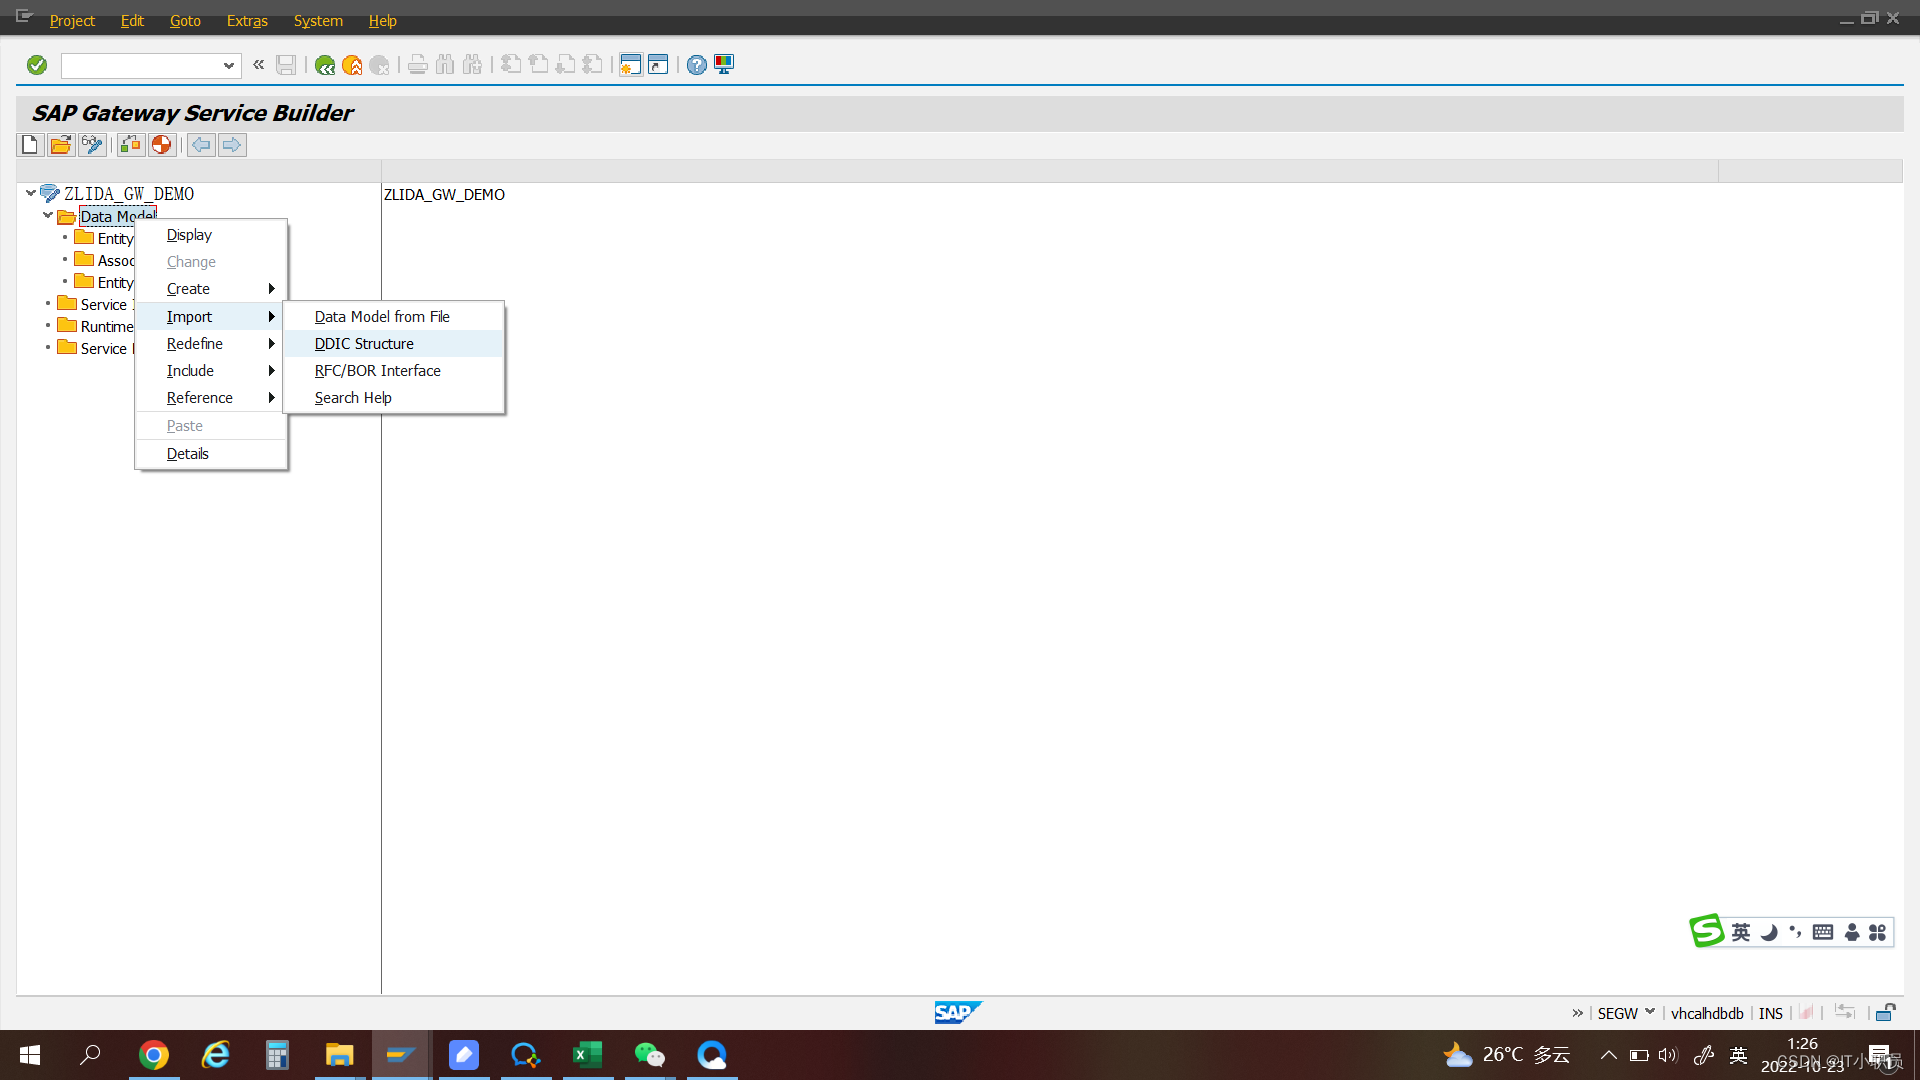The image size is (1920, 1080).
Task: Click the Create New Session icon
Action: click(x=630, y=65)
